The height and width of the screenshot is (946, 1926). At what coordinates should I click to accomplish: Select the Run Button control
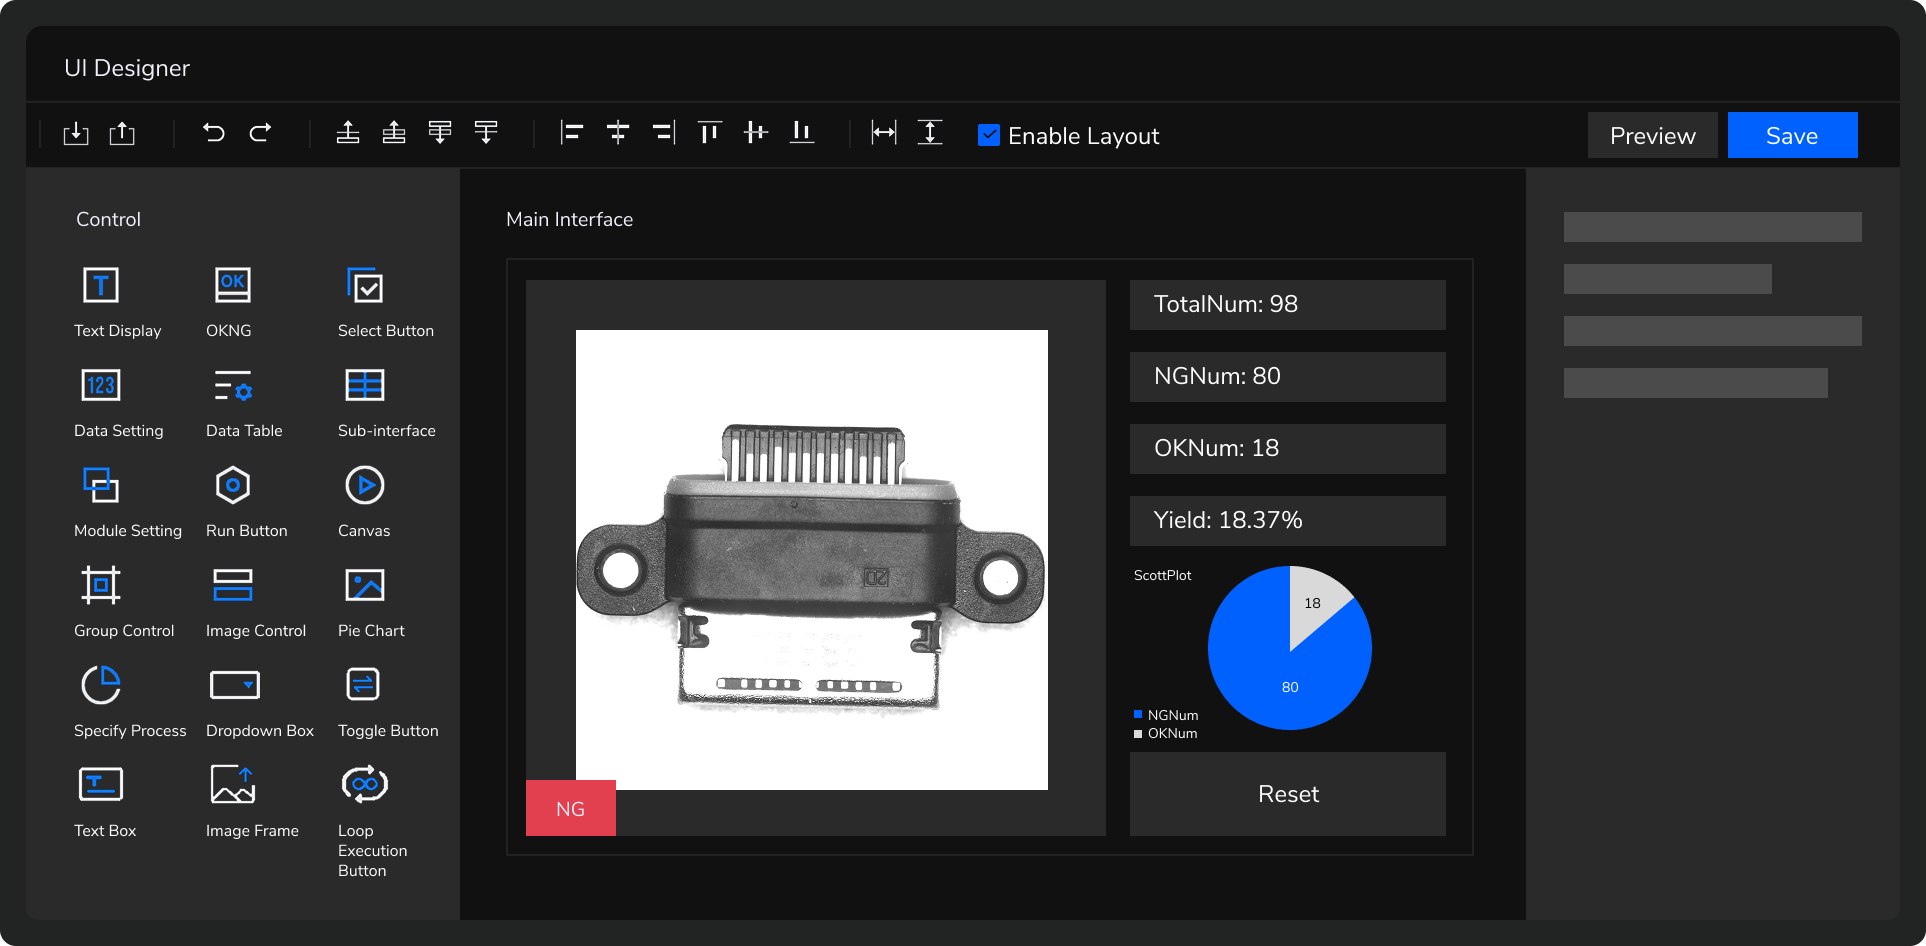tap(233, 486)
